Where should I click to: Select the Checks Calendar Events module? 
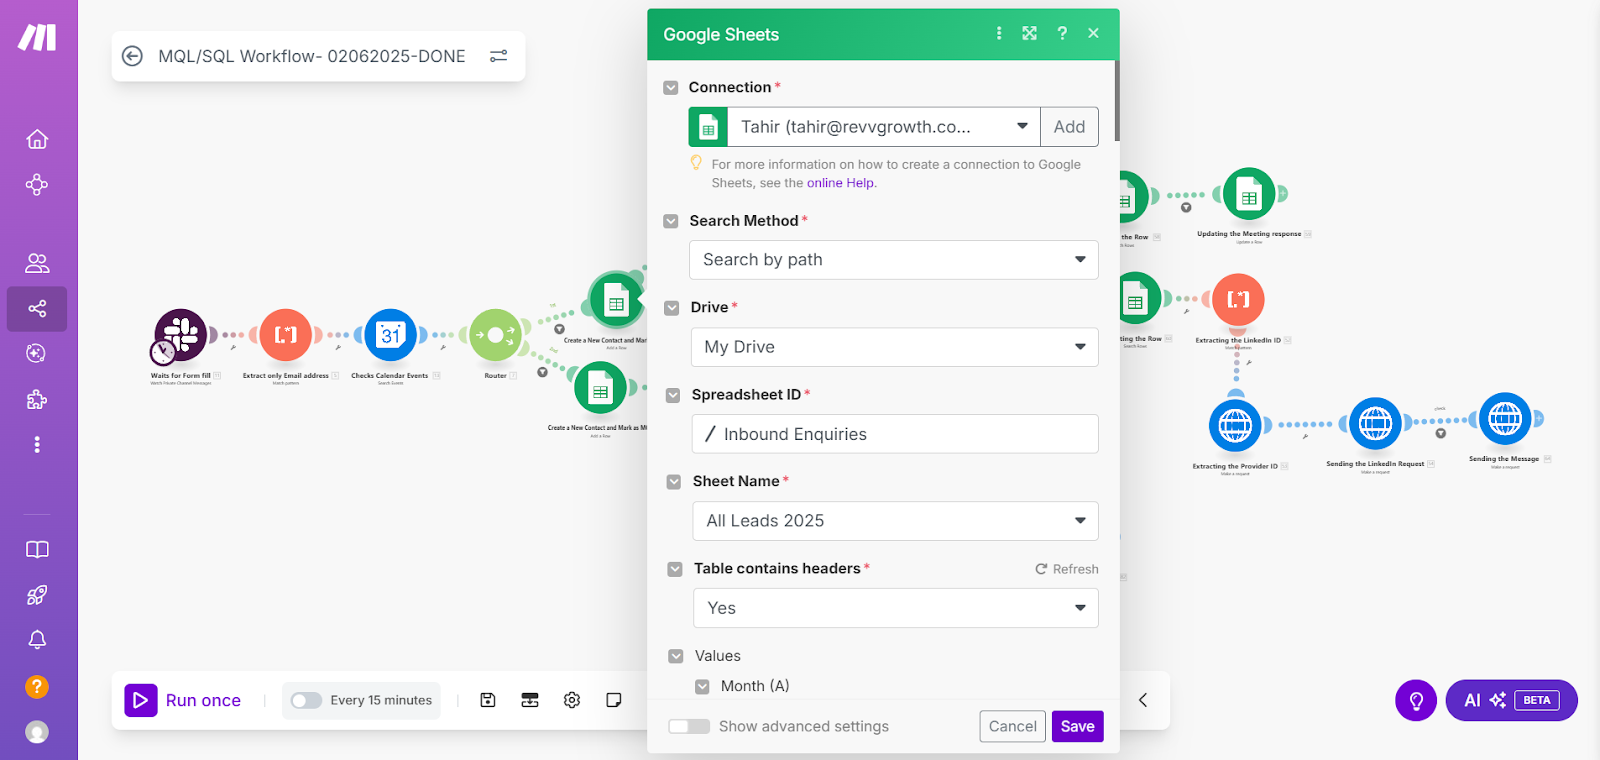point(390,335)
